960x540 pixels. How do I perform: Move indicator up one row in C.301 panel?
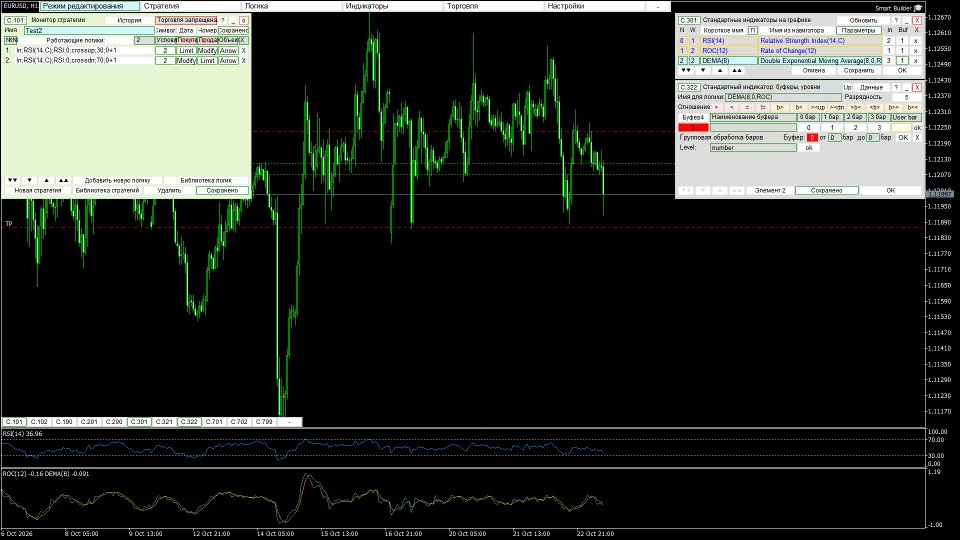pyautogui.click(x=720, y=70)
